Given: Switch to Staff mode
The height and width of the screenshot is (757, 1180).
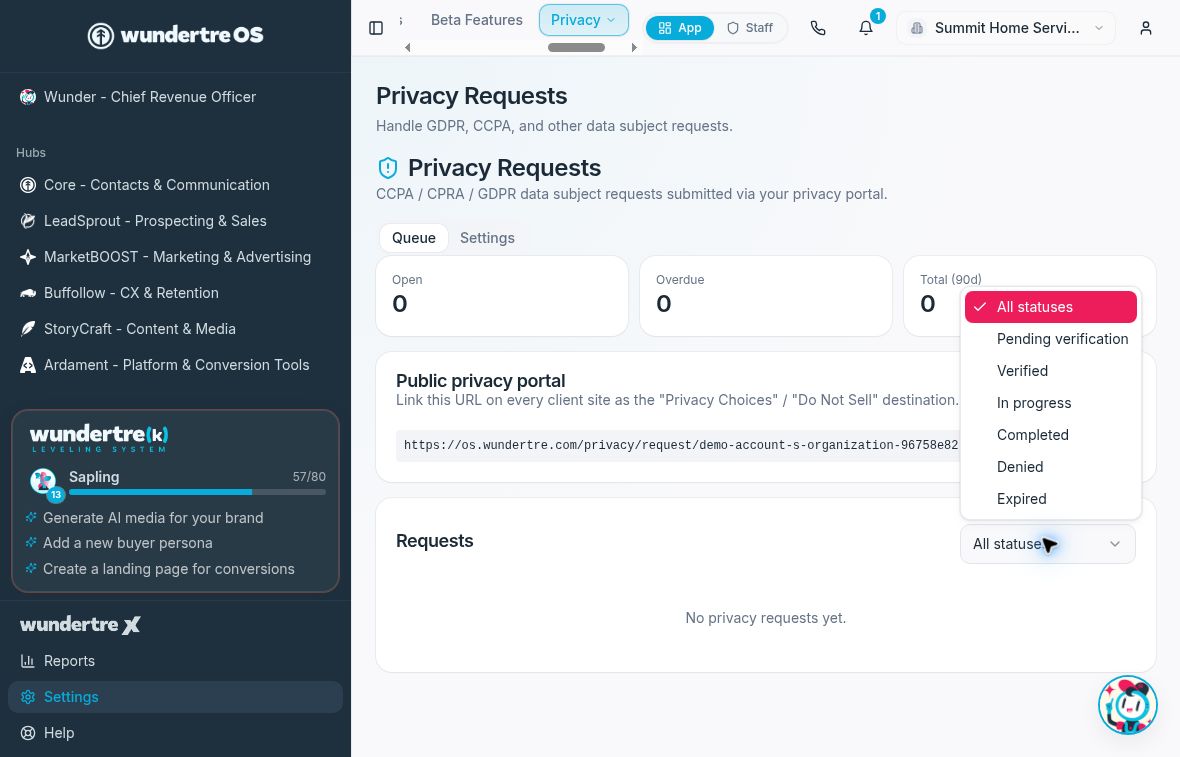Looking at the screenshot, I should [x=750, y=28].
